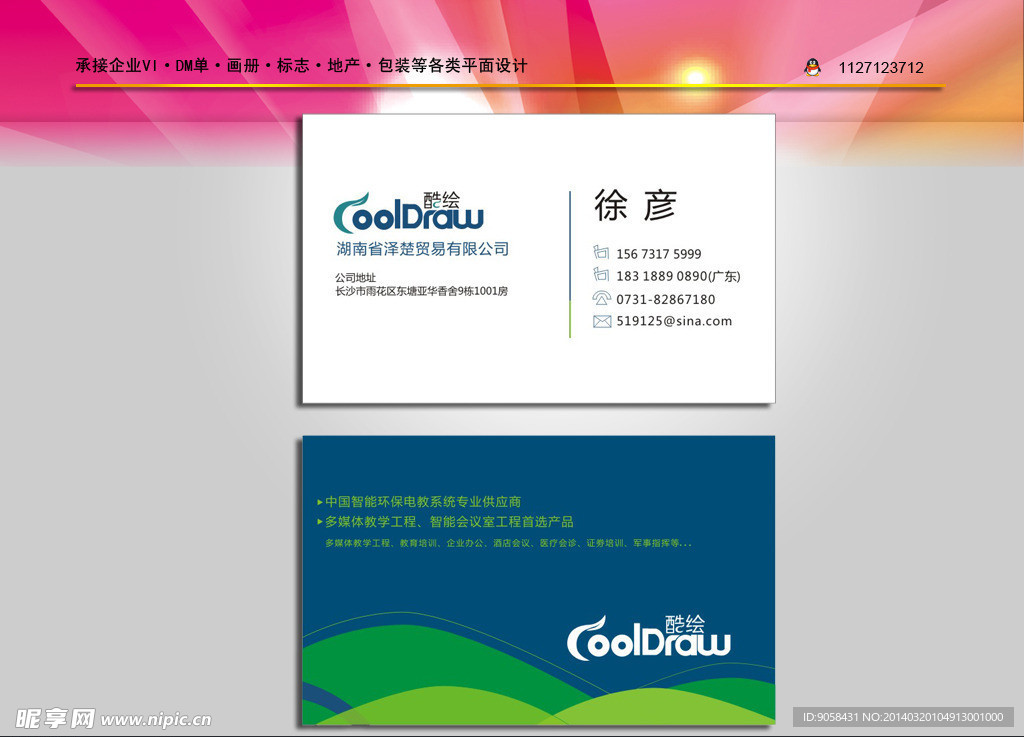The width and height of the screenshot is (1024, 737).
Task: Click landline number 0731-82867180
Action: [665, 300]
